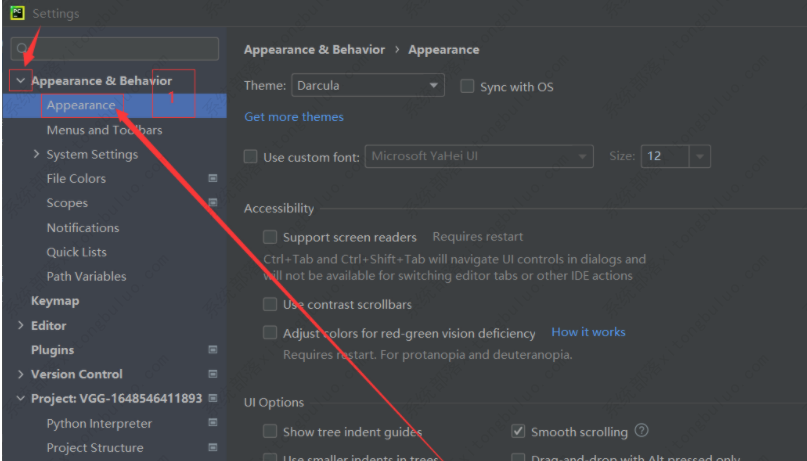Select Menus and Toolbars in the sidebar

point(104,130)
